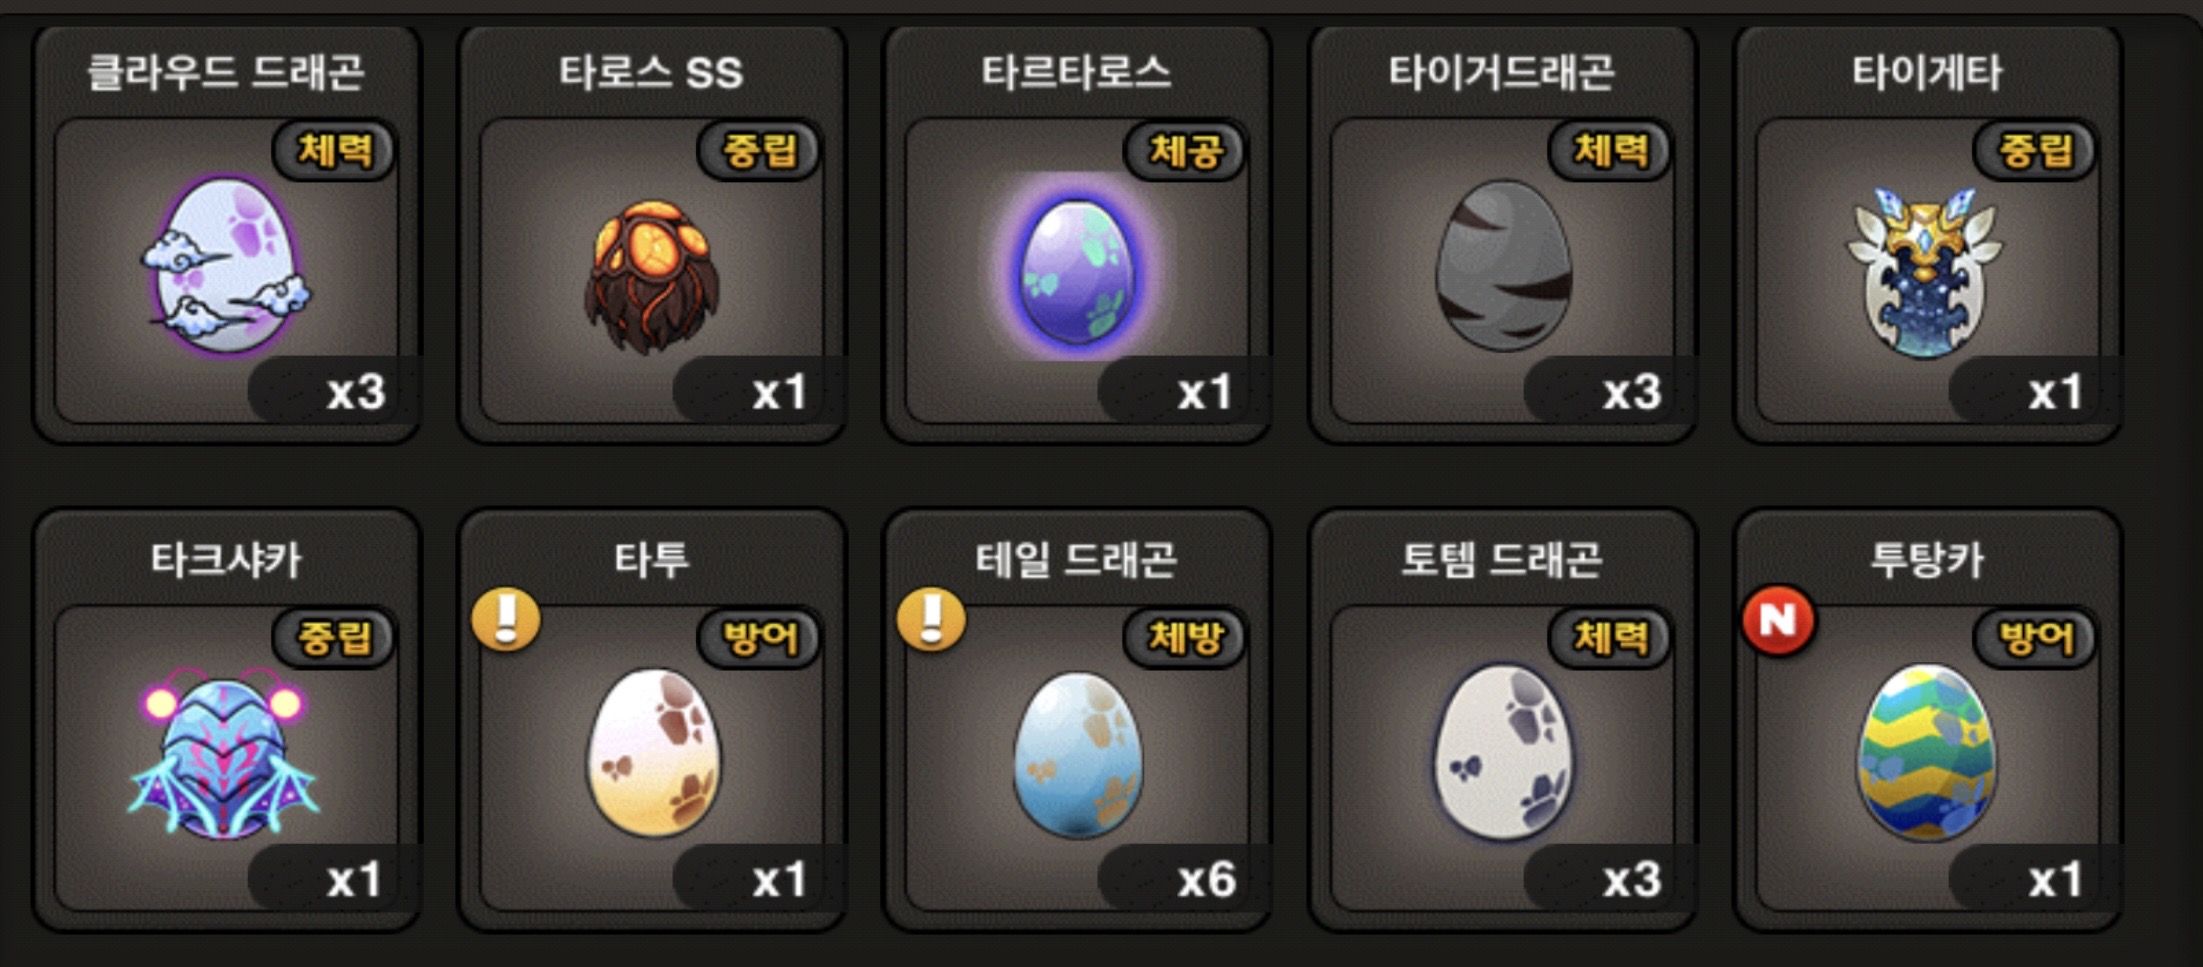Click the x6 count on 테일 드래곤
2203x967 pixels.
[x=1206, y=880]
